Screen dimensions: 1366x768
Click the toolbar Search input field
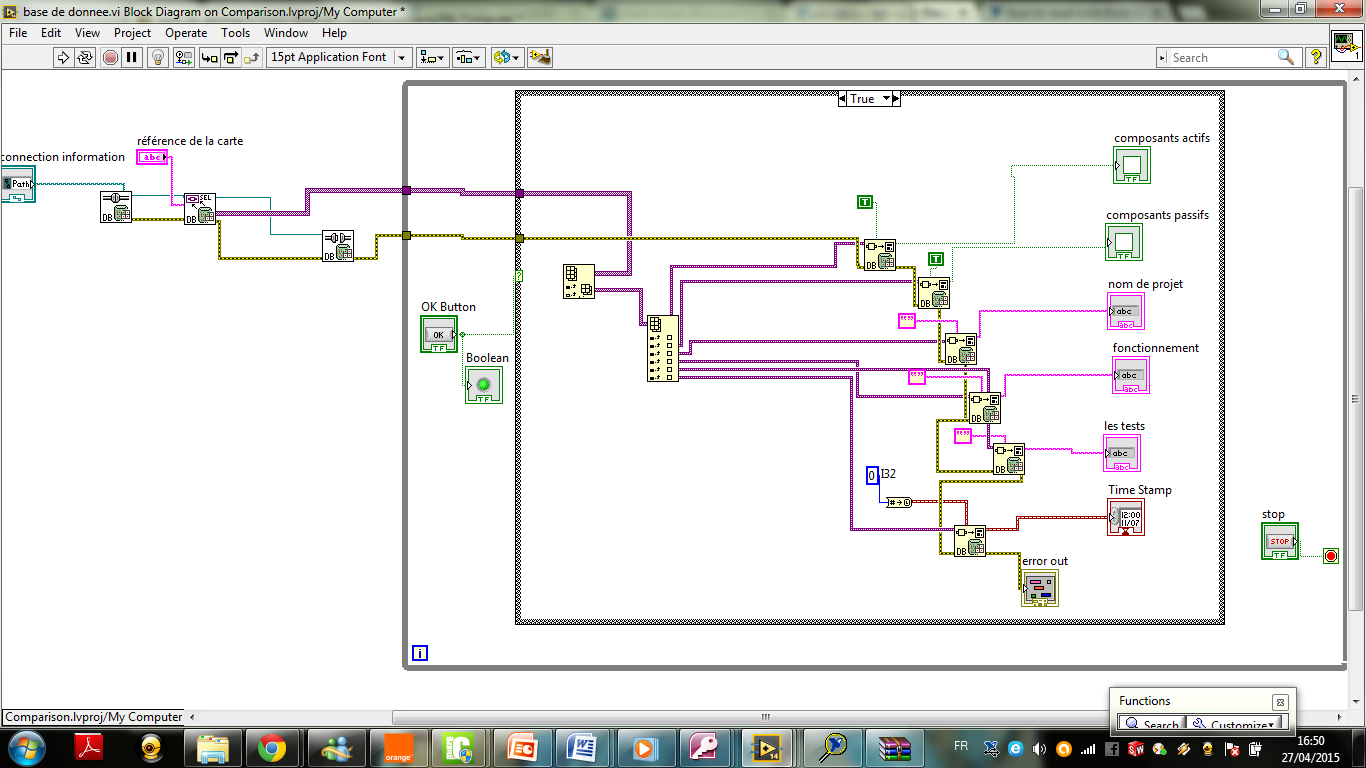point(1220,58)
